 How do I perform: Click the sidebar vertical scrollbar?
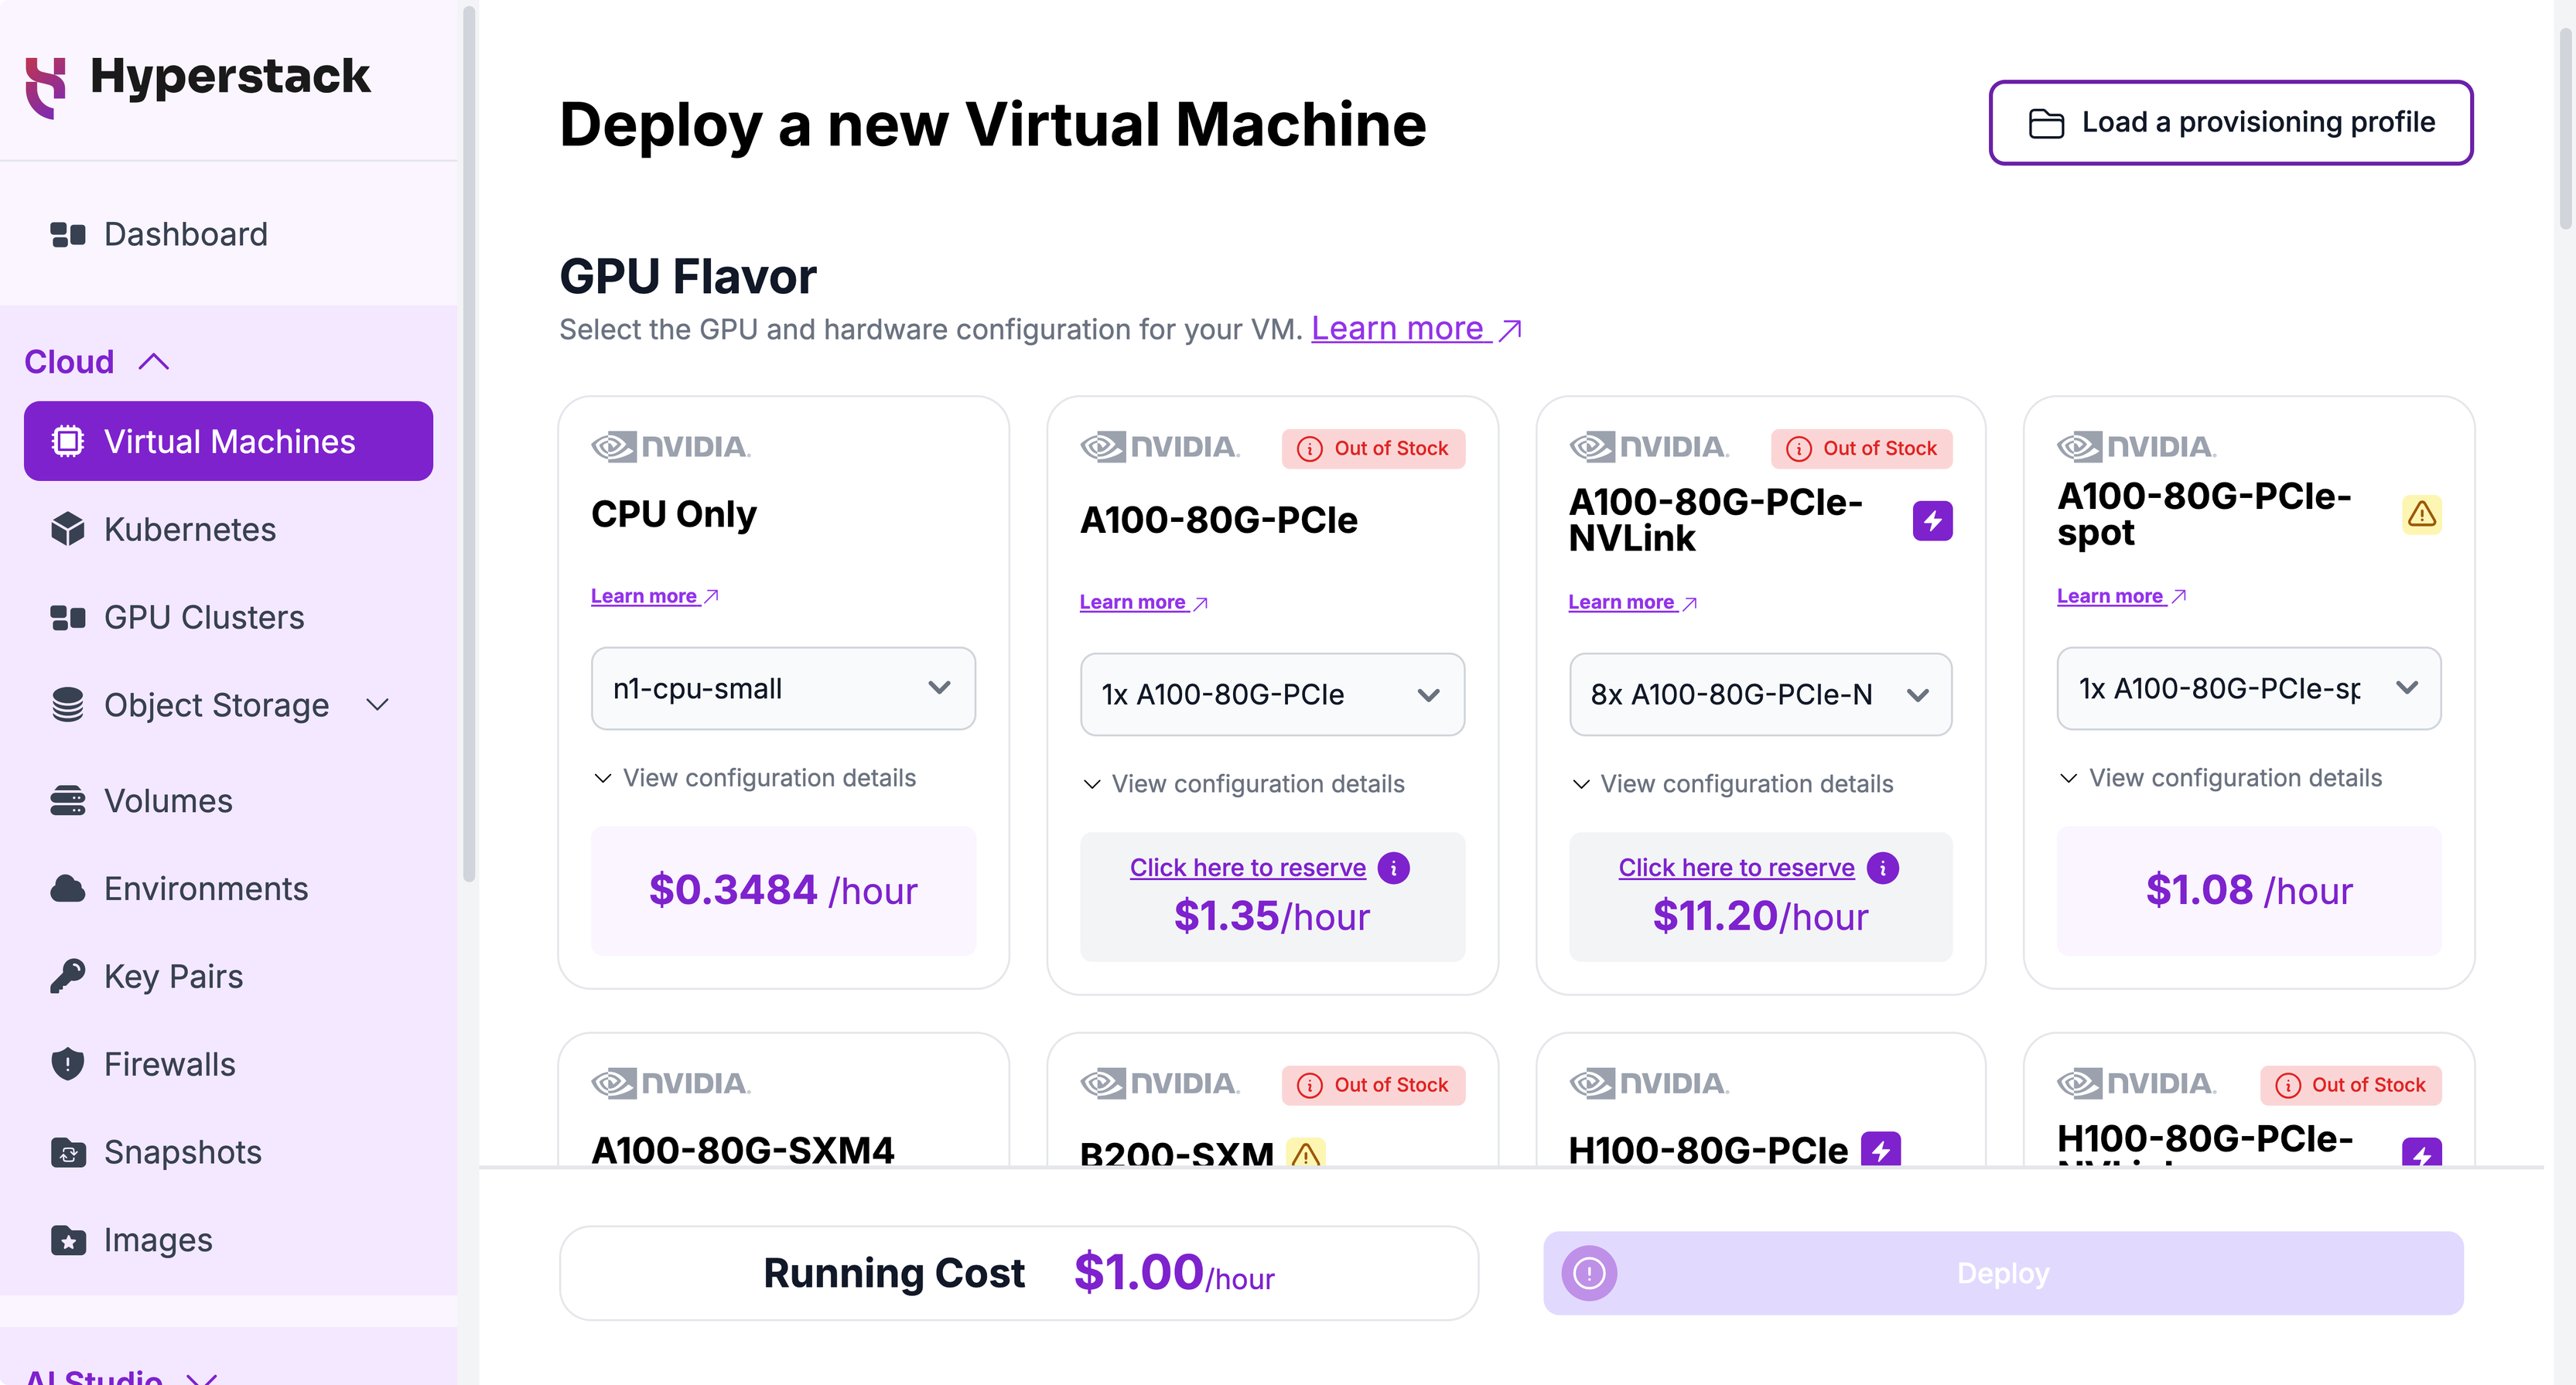[468, 445]
